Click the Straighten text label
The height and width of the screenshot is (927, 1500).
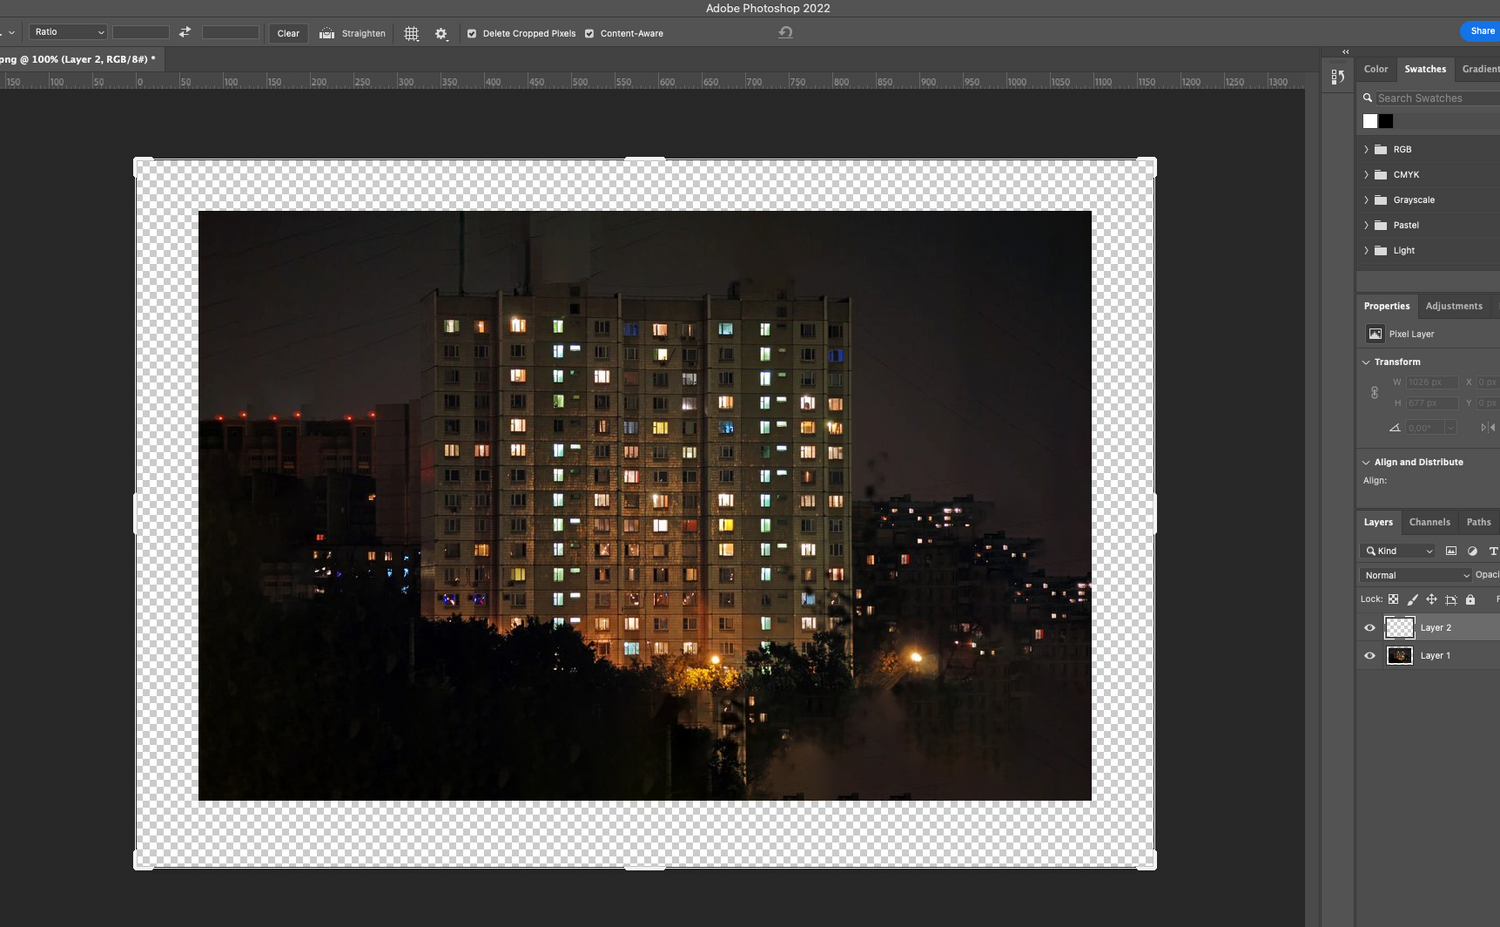363,33
